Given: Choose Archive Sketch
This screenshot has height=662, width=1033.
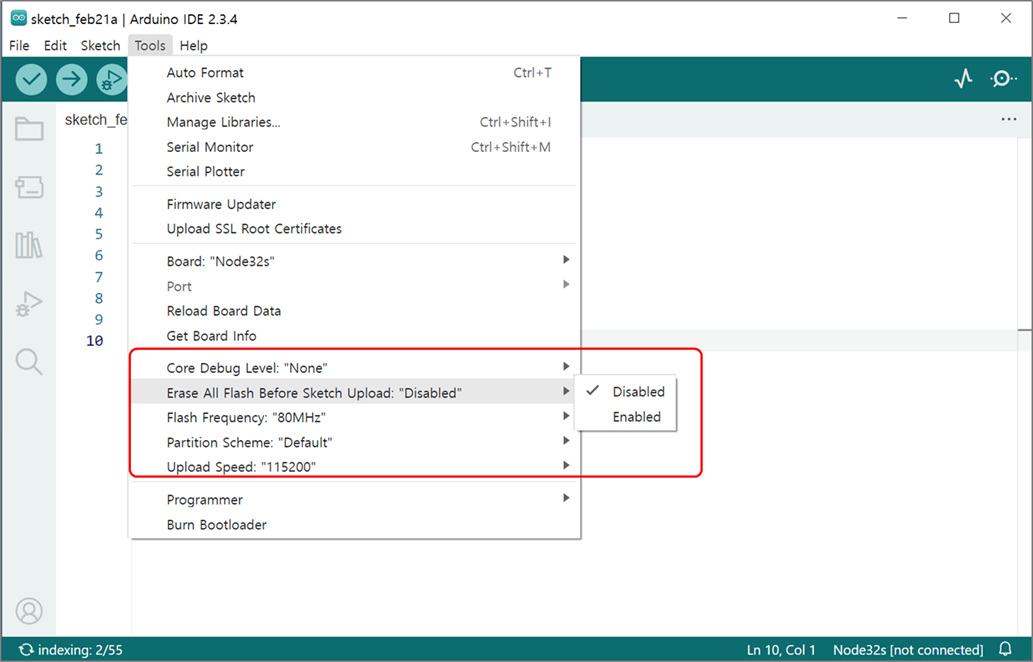Looking at the screenshot, I should [356, 97].
